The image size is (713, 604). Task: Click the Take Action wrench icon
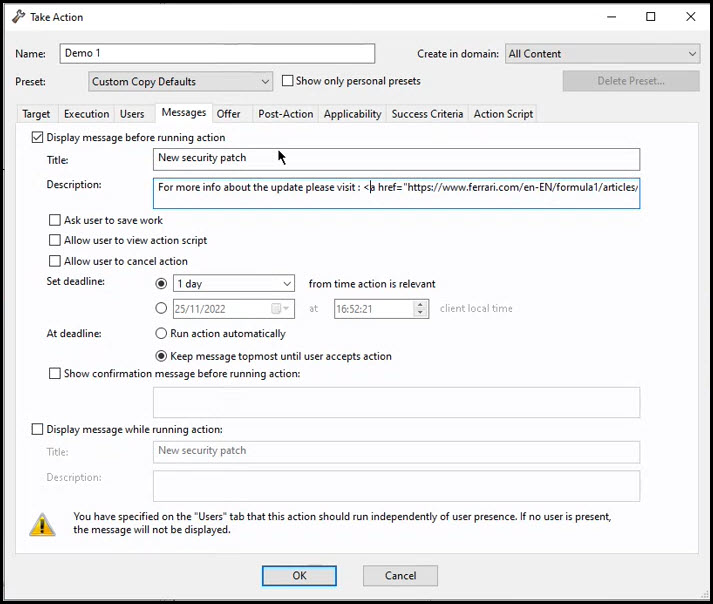[x=18, y=17]
